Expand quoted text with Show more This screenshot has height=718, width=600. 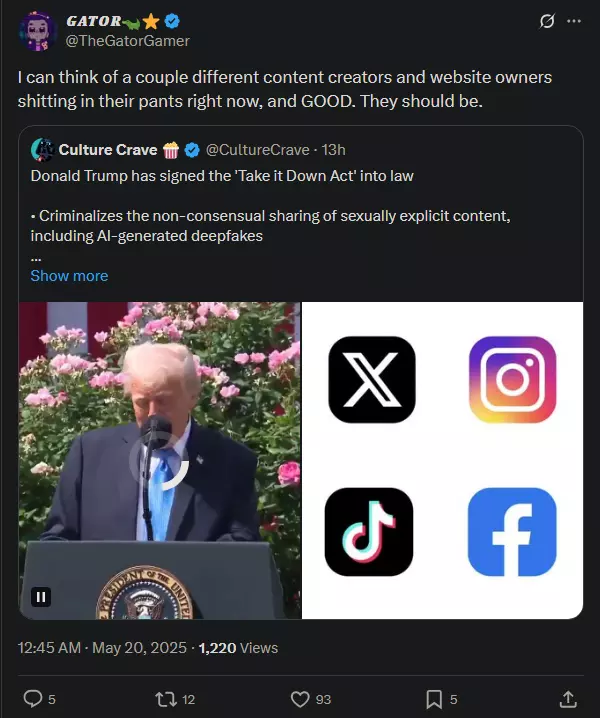69,276
